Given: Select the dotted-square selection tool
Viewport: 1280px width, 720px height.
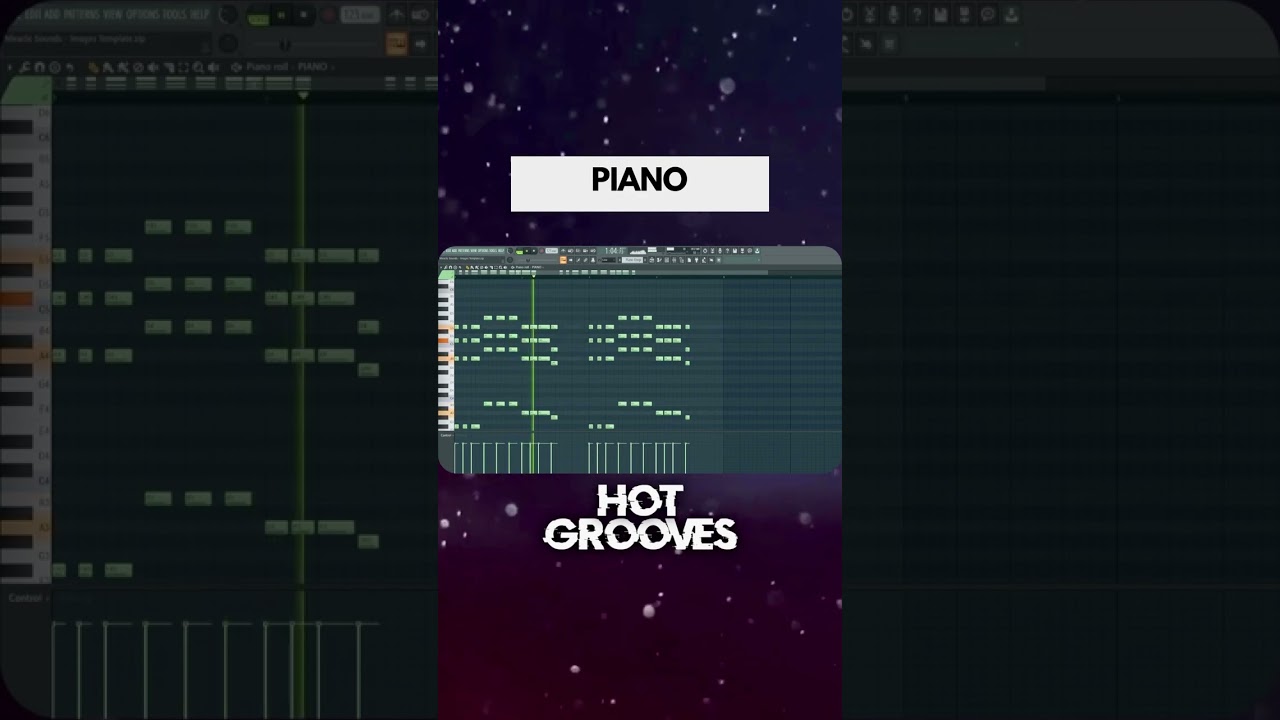Looking at the screenshot, I should pyautogui.click(x=183, y=67).
